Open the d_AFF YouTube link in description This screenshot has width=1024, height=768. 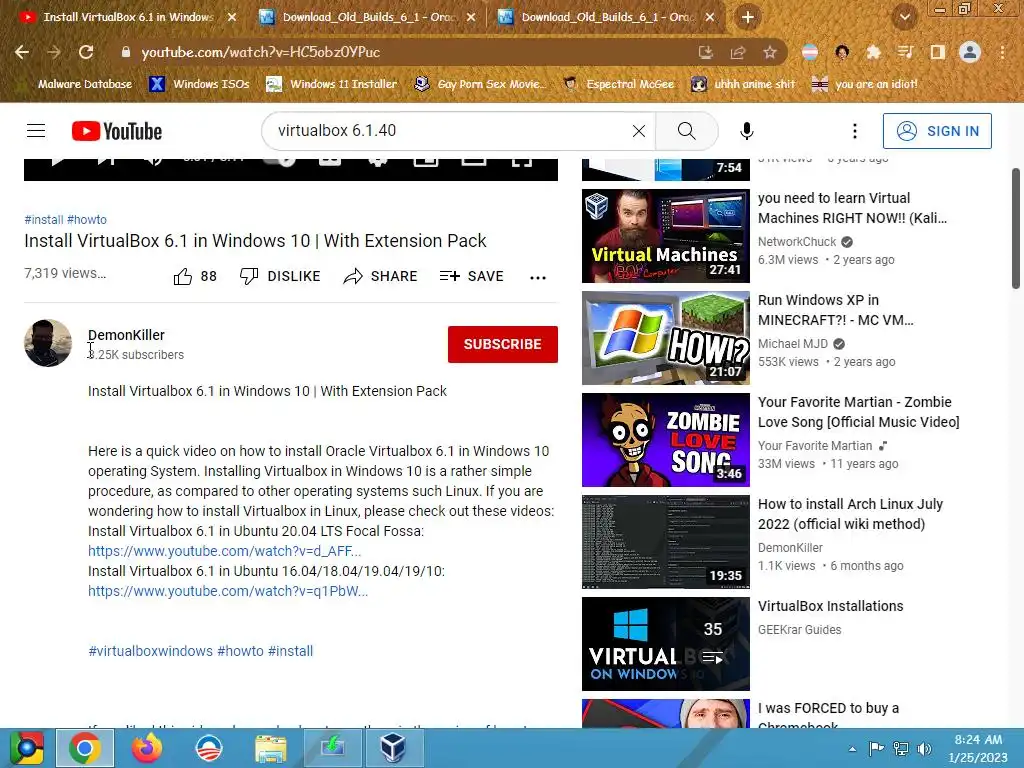pyautogui.click(x=225, y=551)
